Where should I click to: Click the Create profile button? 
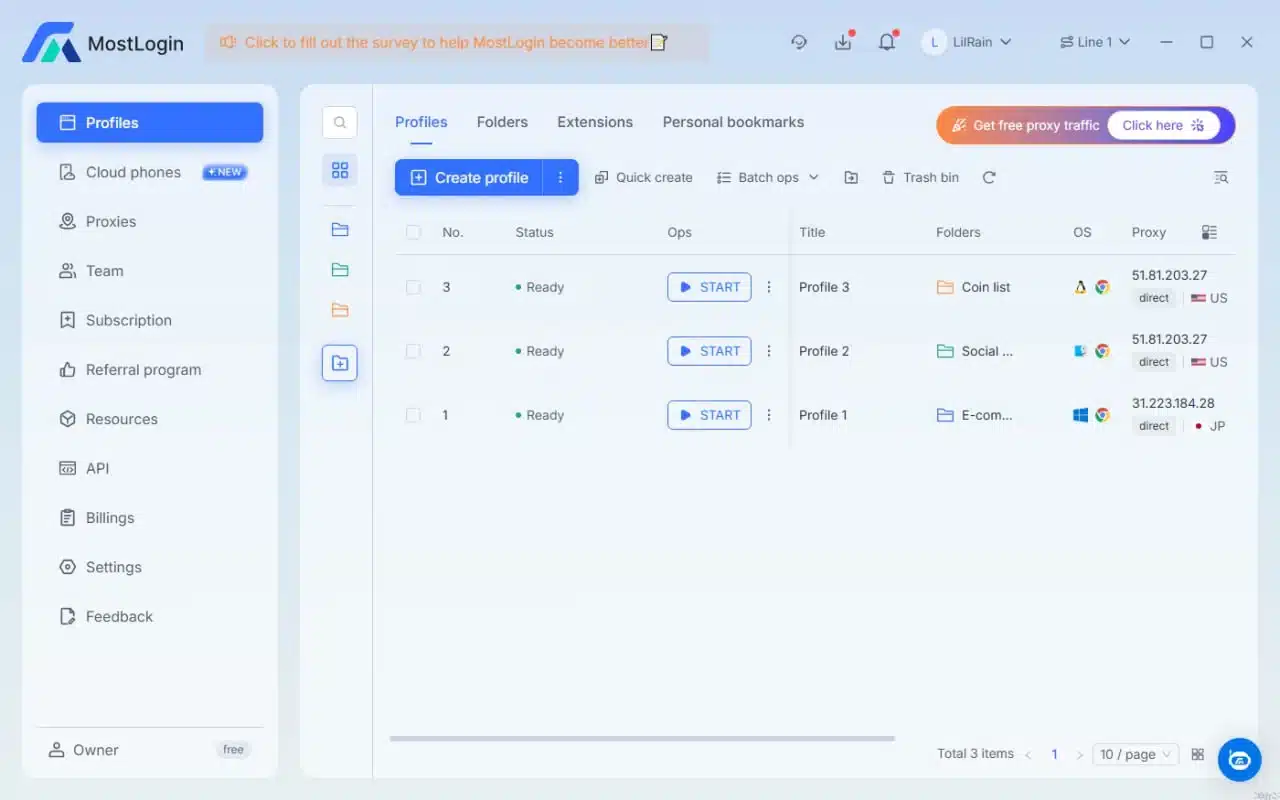point(469,177)
